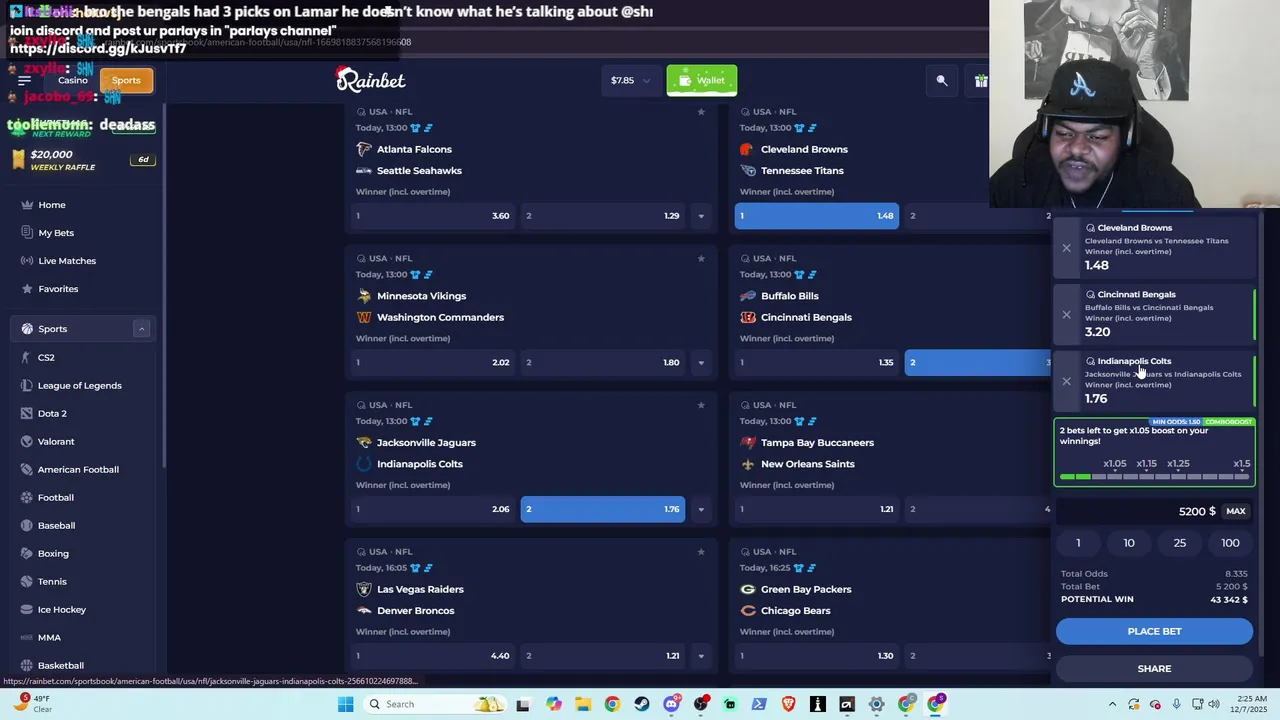
Task: Select Valorant in the sports list
Action: [56, 441]
